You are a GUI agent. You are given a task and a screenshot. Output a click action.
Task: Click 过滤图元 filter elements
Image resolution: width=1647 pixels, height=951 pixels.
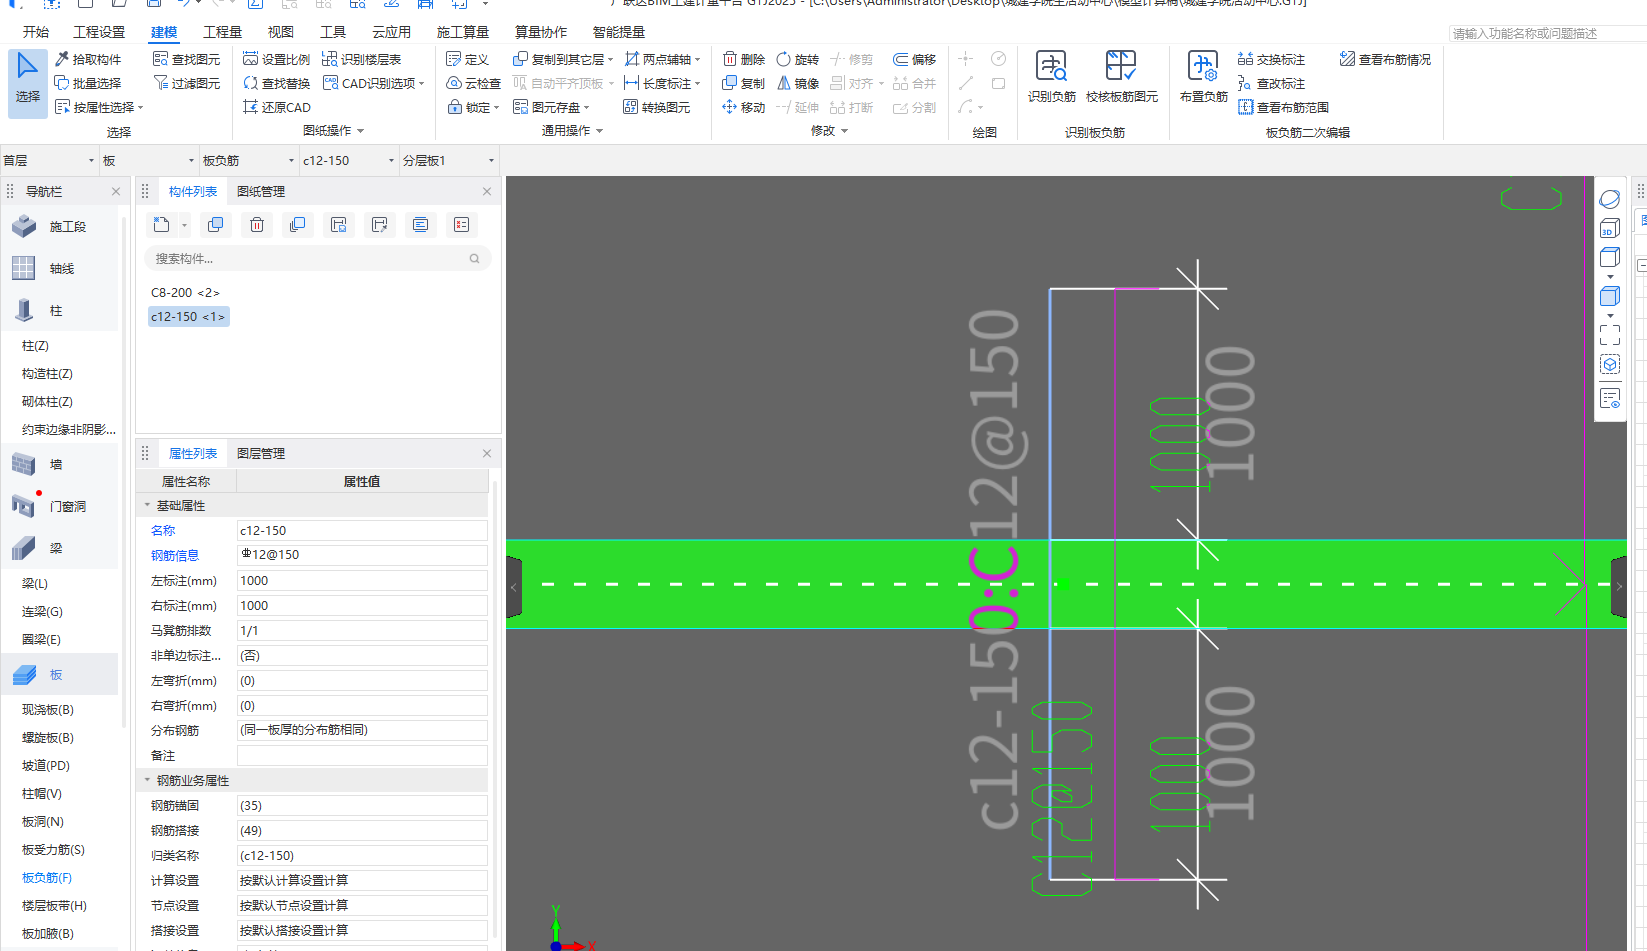(x=187, y=83)
